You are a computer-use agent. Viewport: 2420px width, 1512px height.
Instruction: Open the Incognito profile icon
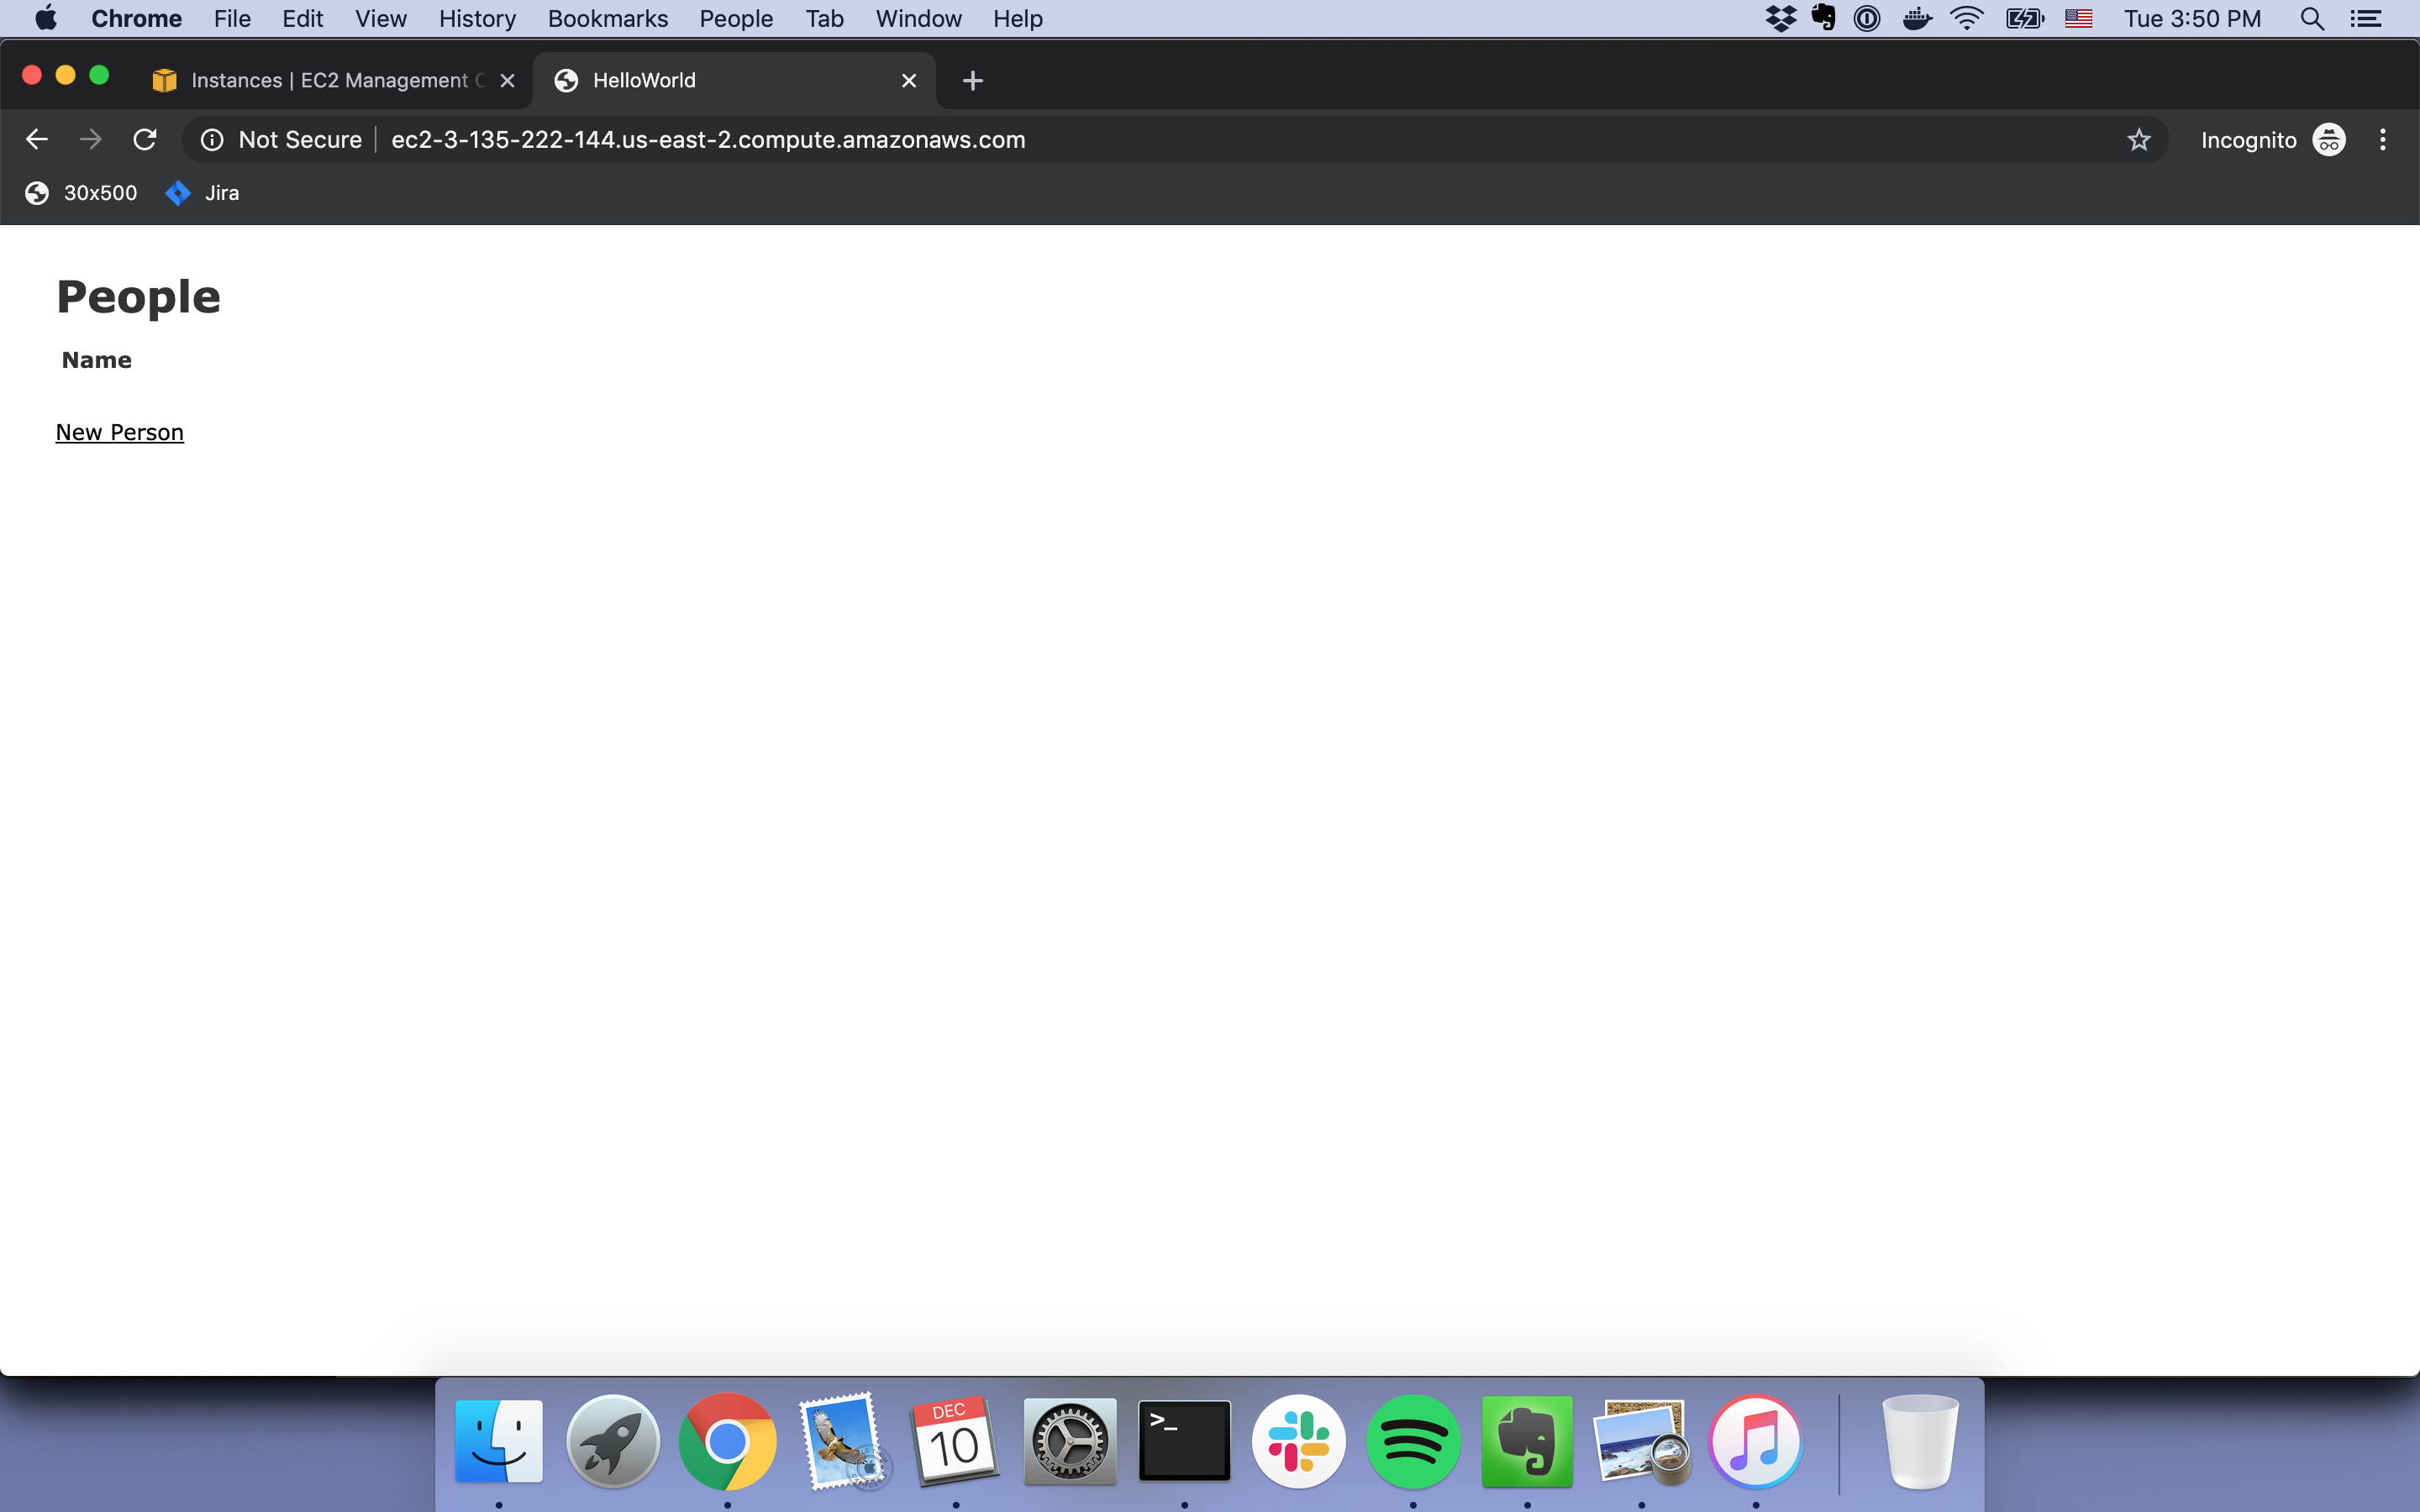tap(2329, 140)
